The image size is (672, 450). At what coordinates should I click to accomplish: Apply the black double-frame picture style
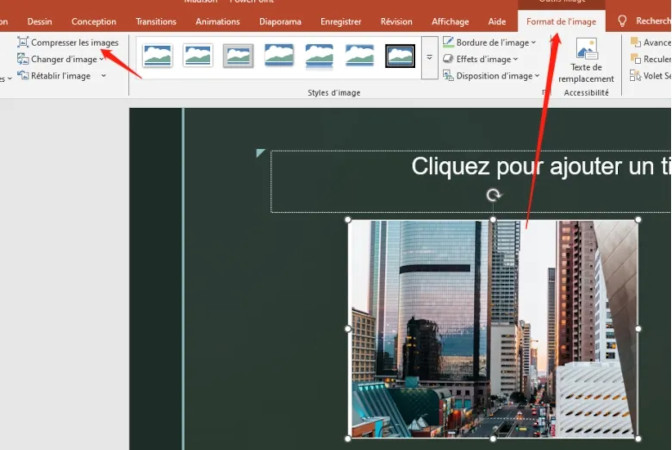click(400, 56)
